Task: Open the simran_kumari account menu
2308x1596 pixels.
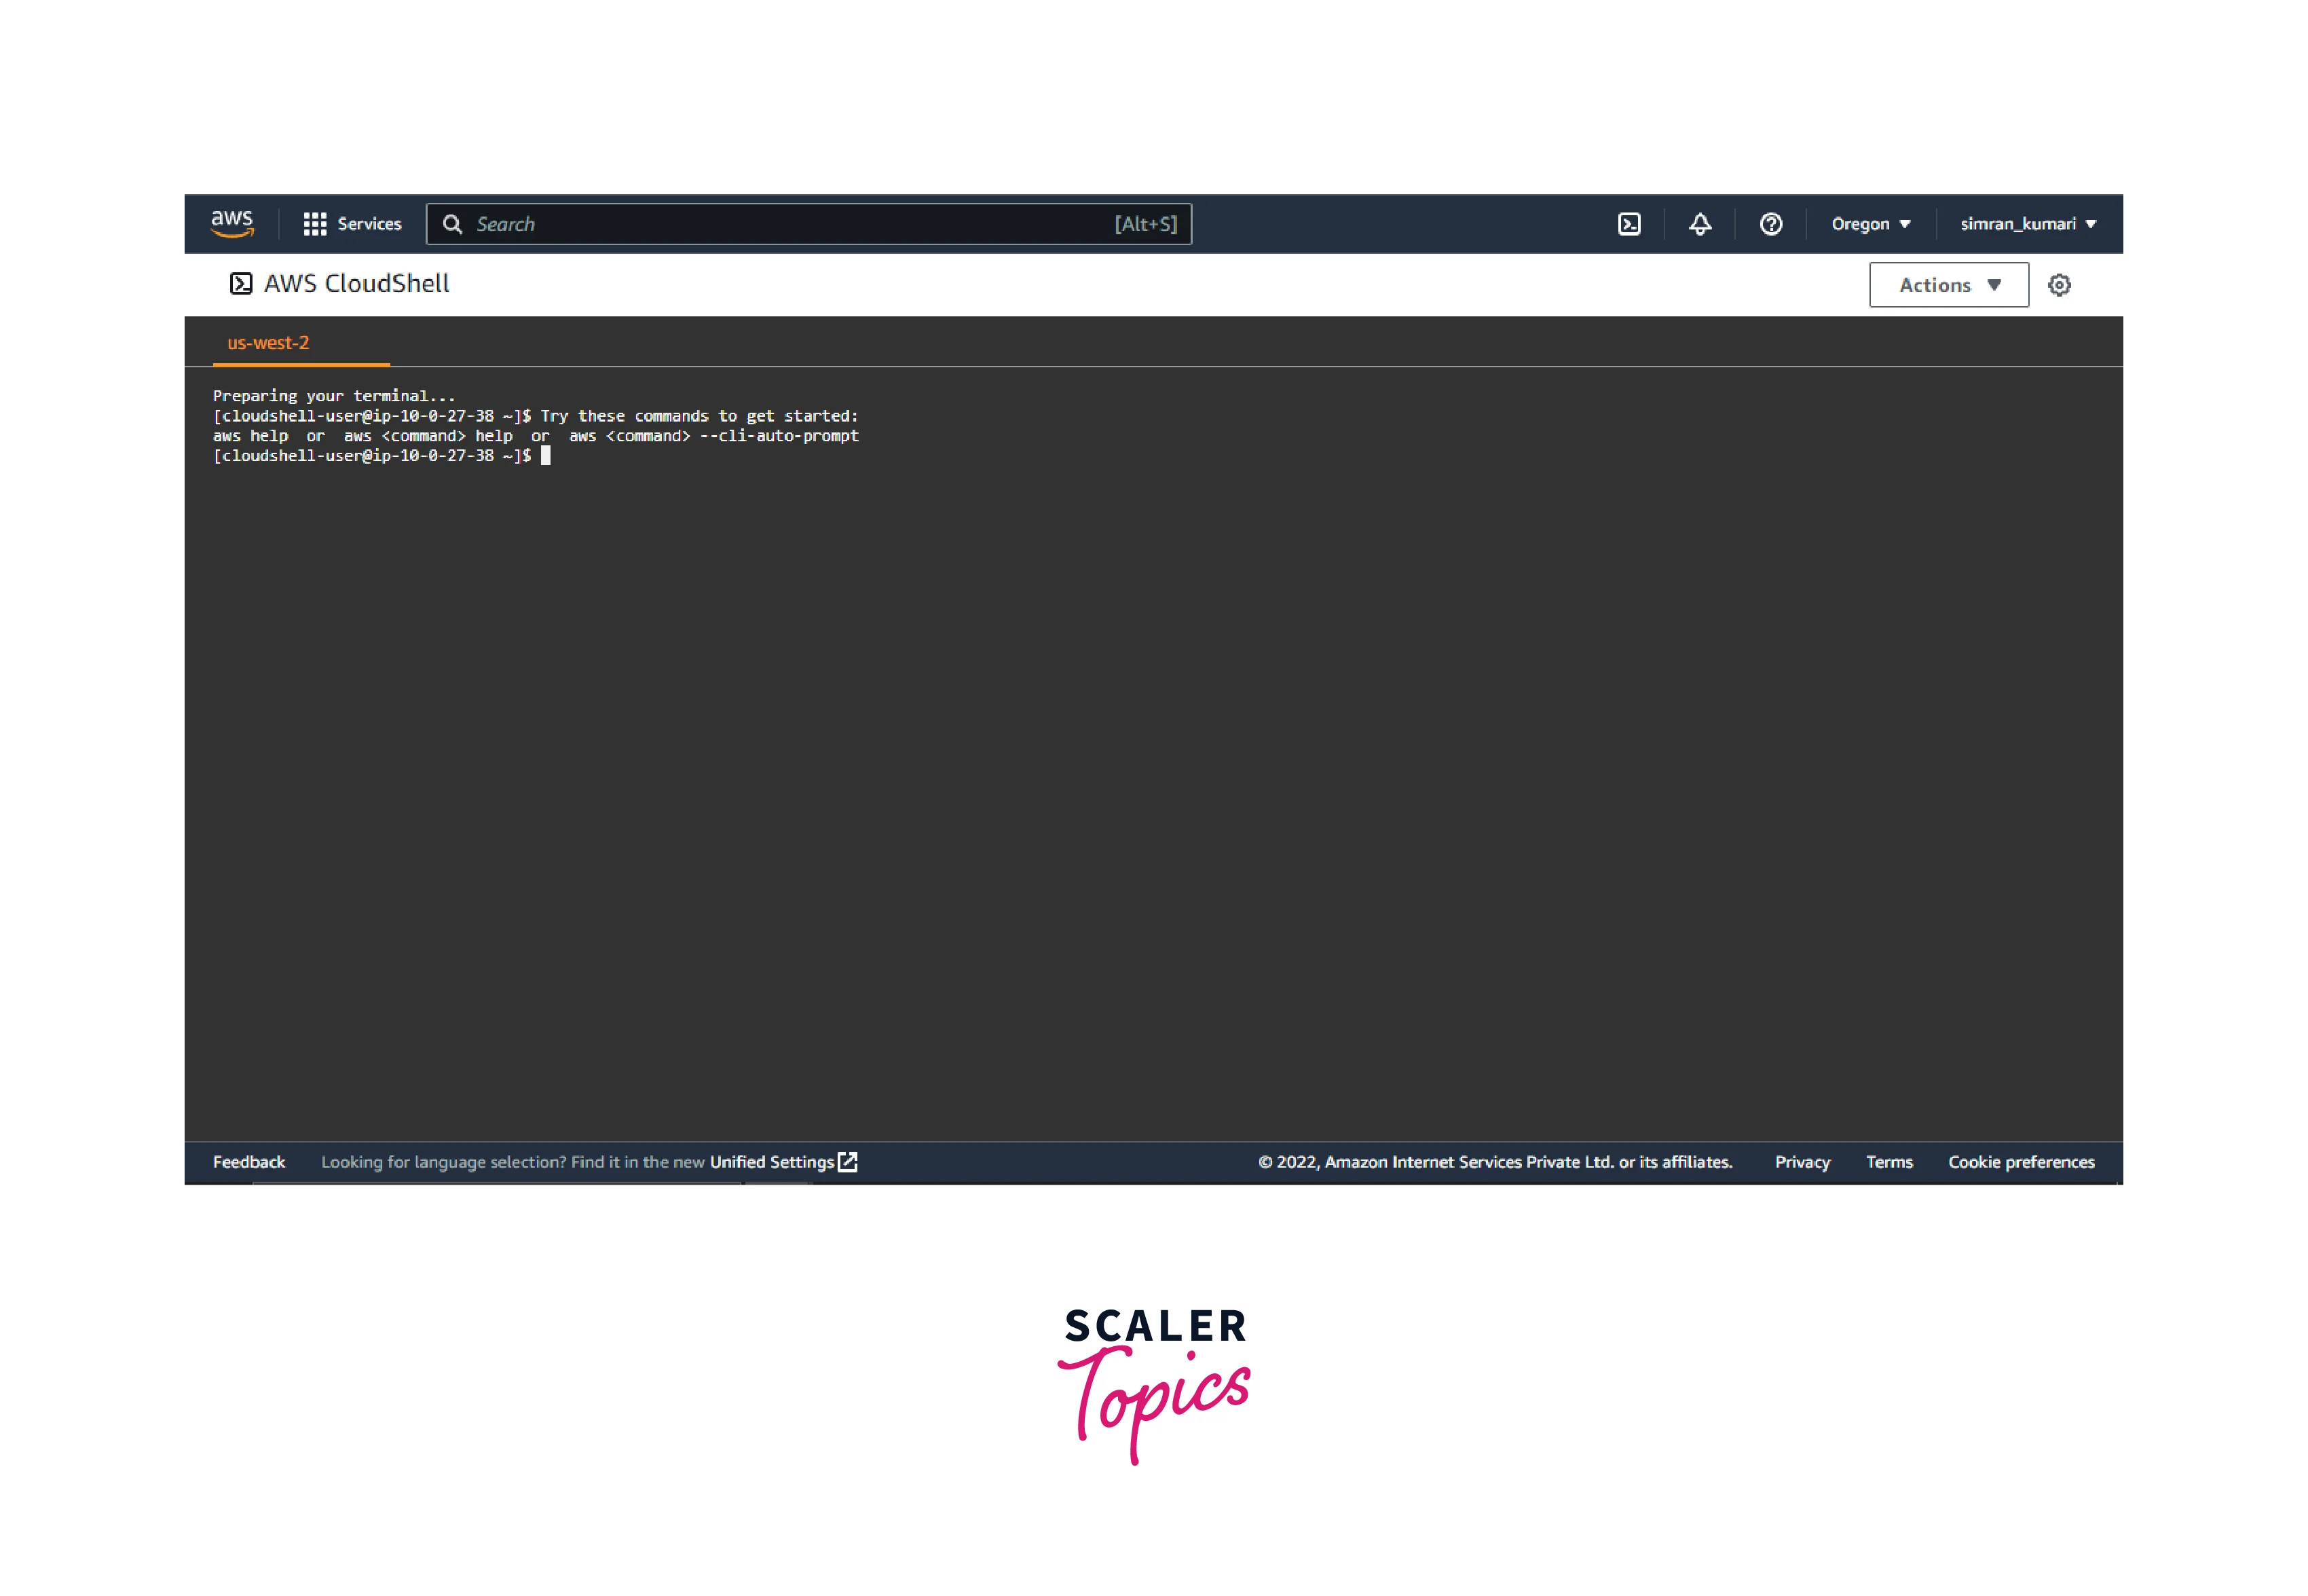Action: [x=2027, y=224]
